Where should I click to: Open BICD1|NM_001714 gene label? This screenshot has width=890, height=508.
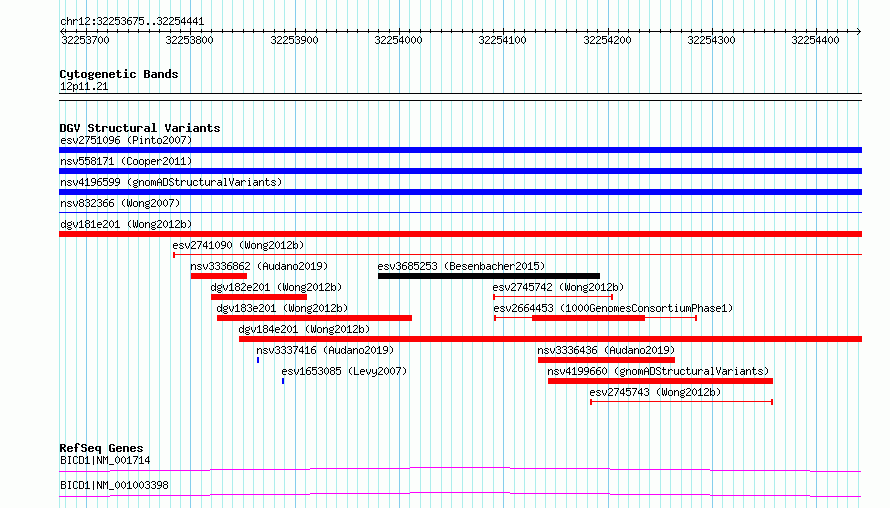(105, 460)
